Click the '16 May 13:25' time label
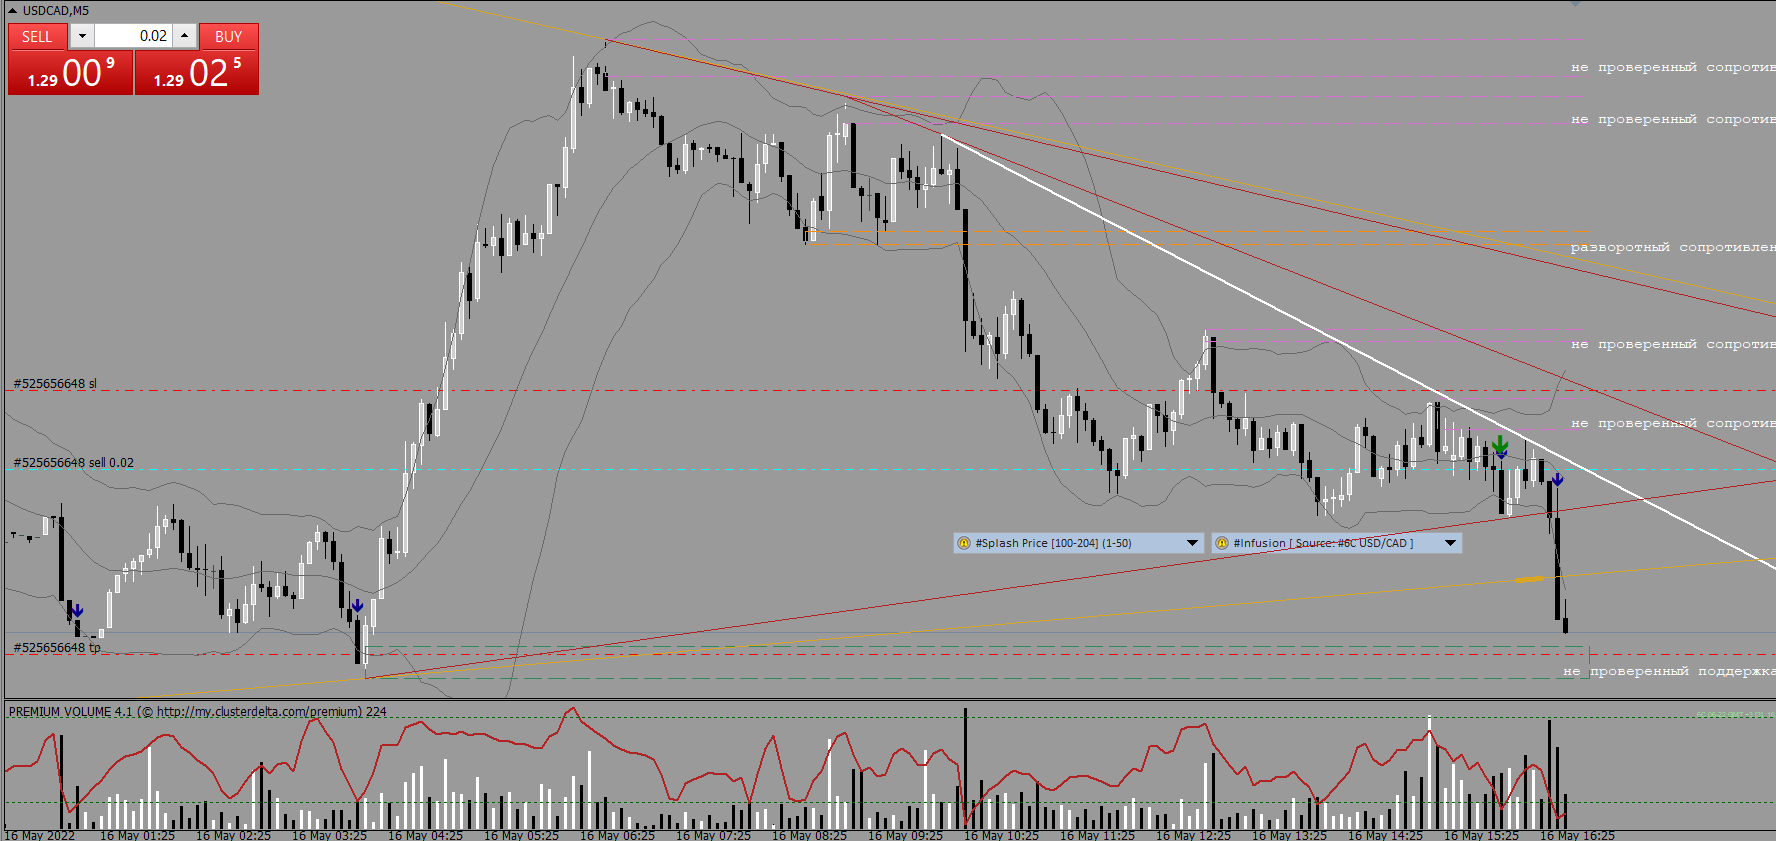This screenshot has height=841, width=1776. click(1289, 835)
